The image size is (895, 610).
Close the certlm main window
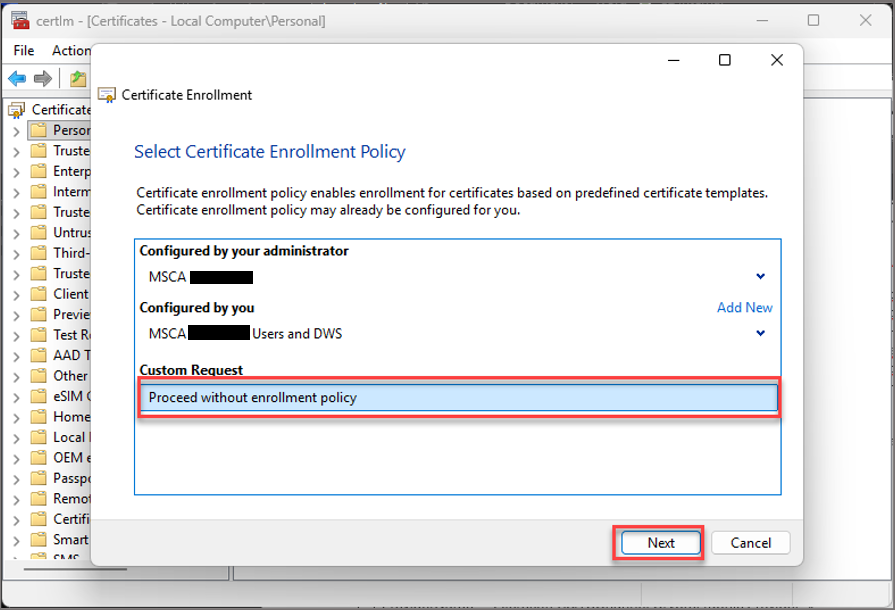865,21
